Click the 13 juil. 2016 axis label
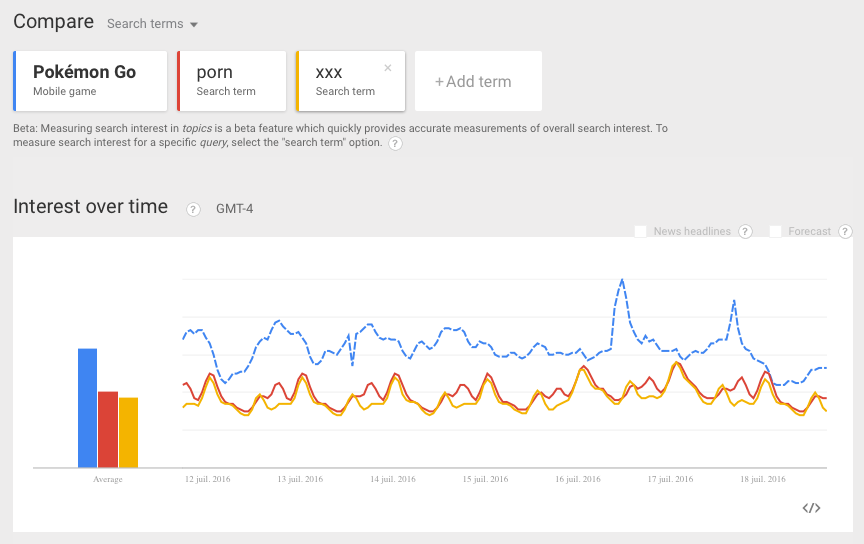The image size is (864, 544). (300, 479)
